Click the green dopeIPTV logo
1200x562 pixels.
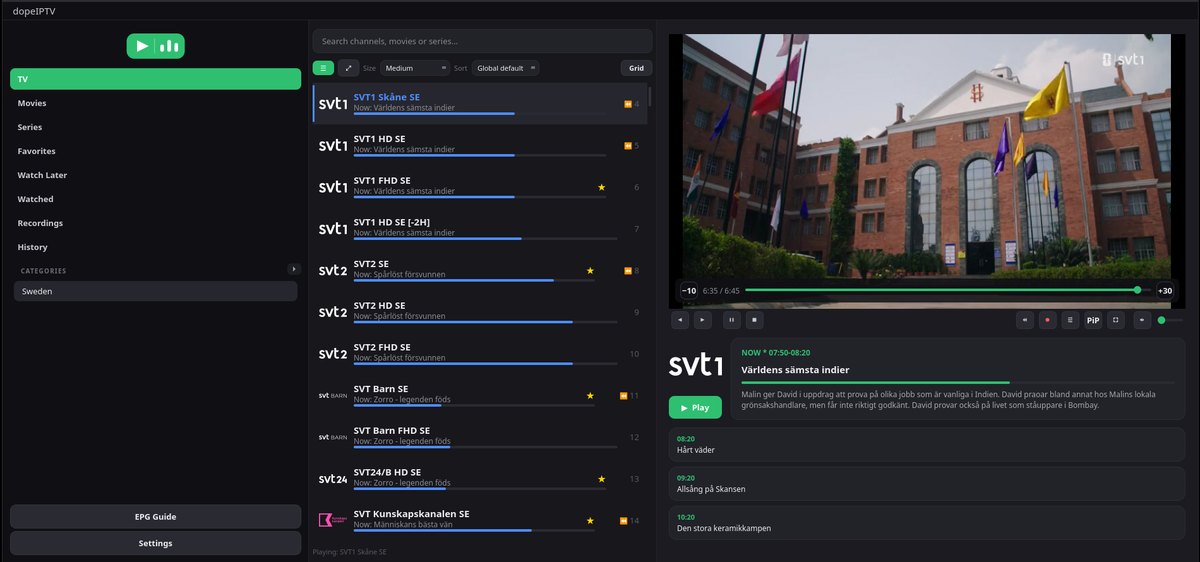tap(155, 46)
